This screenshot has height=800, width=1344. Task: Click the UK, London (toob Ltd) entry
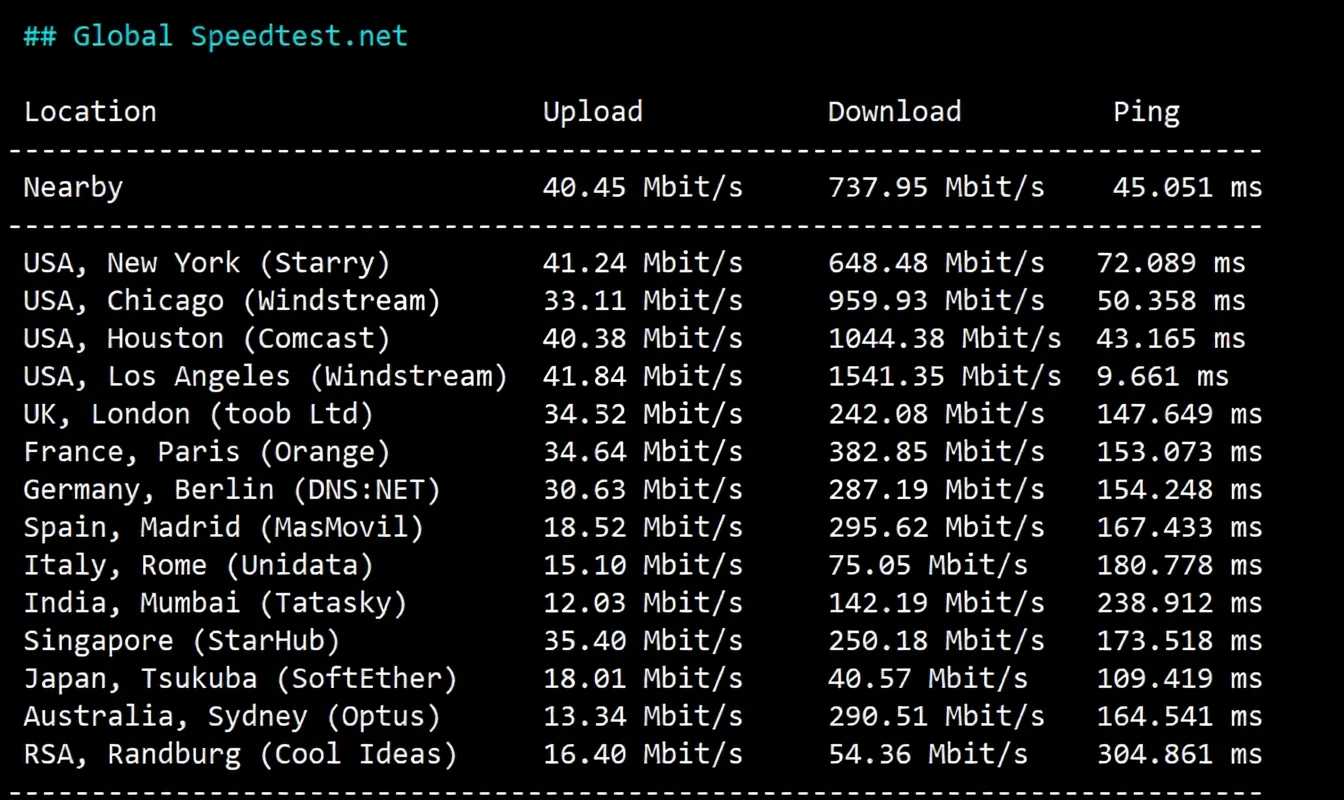(x=198, y=414)
